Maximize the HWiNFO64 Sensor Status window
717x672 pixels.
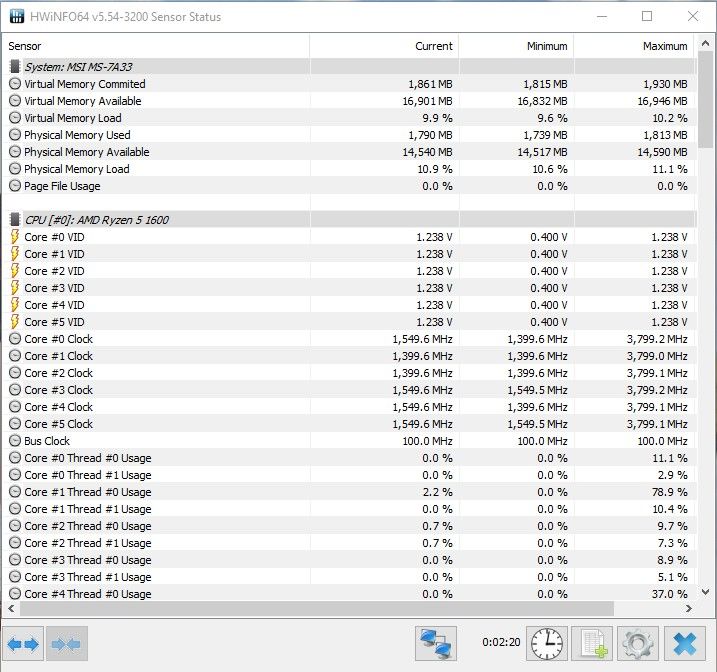(x=647, y=16)
